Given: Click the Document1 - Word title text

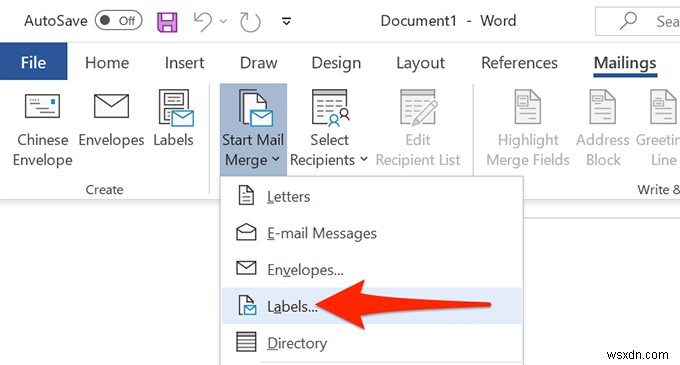Looking at the screenshot, I should 448,21.
